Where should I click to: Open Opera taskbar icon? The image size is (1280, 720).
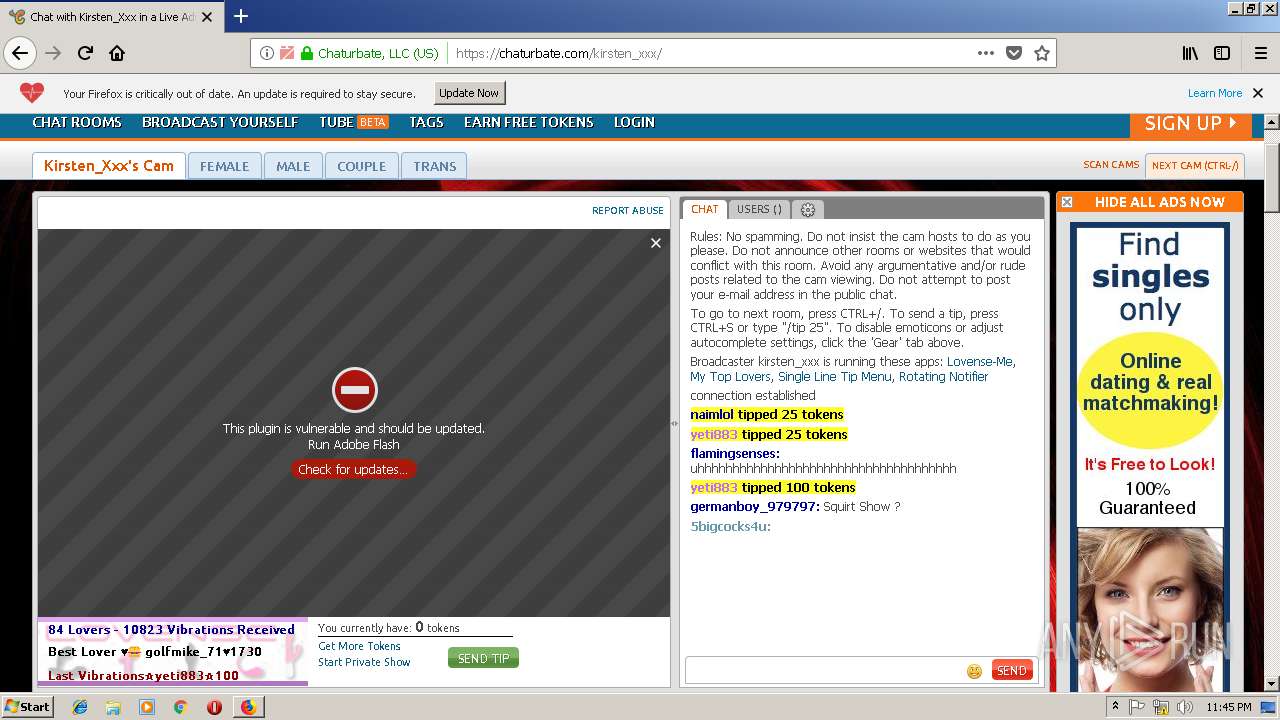tap(214, 707)
